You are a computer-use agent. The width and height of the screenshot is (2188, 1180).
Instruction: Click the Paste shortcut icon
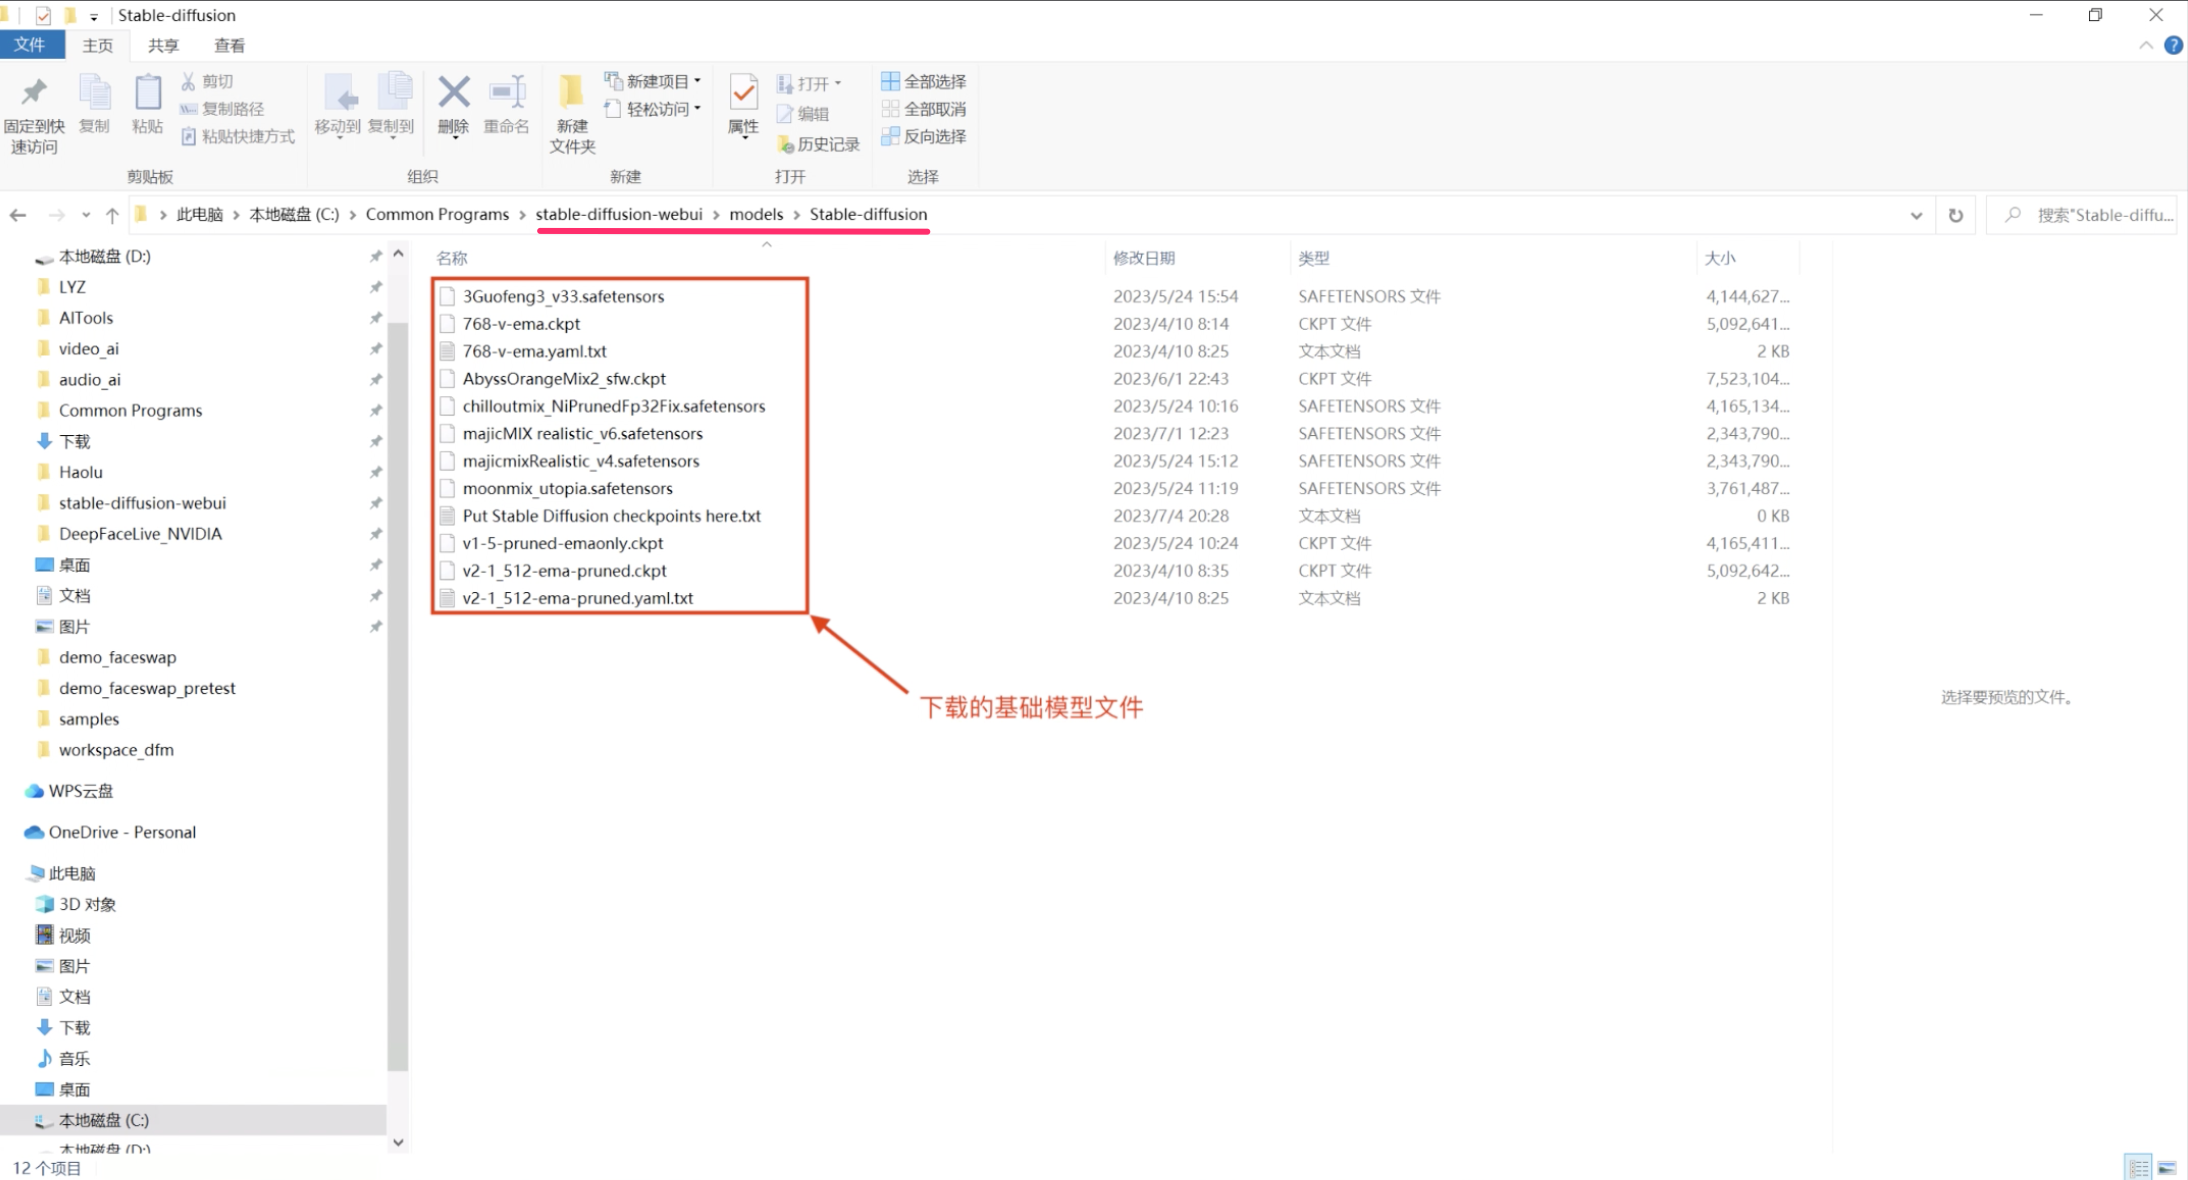(x=188, y=136)
